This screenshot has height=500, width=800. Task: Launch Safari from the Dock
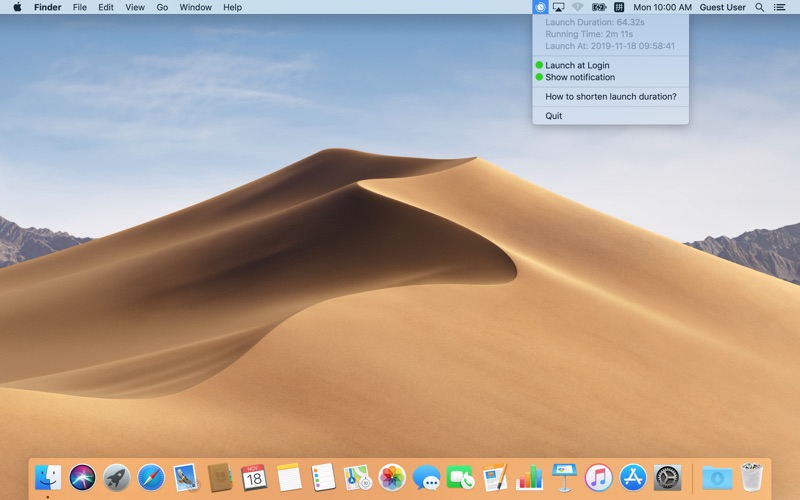pyautogui.click(x=151, y=478)
